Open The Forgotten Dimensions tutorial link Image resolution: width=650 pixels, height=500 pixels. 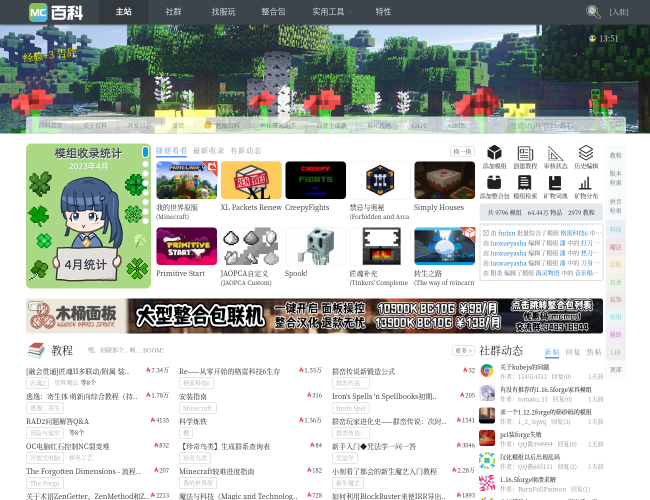83,471
